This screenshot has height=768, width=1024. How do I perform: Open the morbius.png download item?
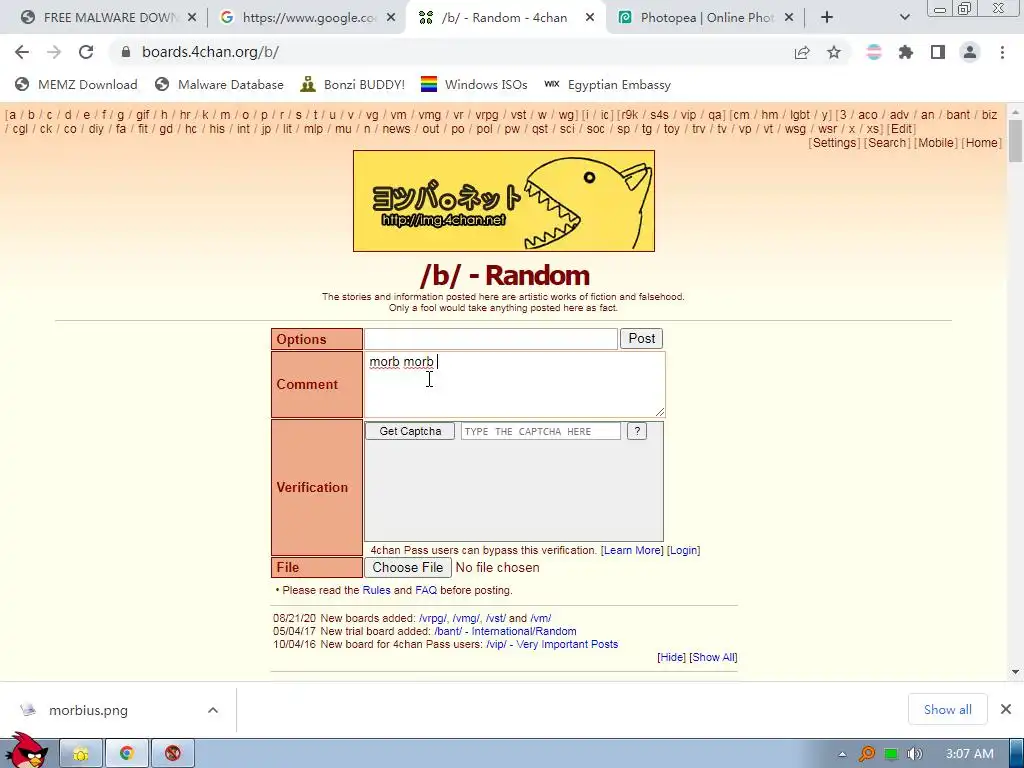tap(88, 710)
